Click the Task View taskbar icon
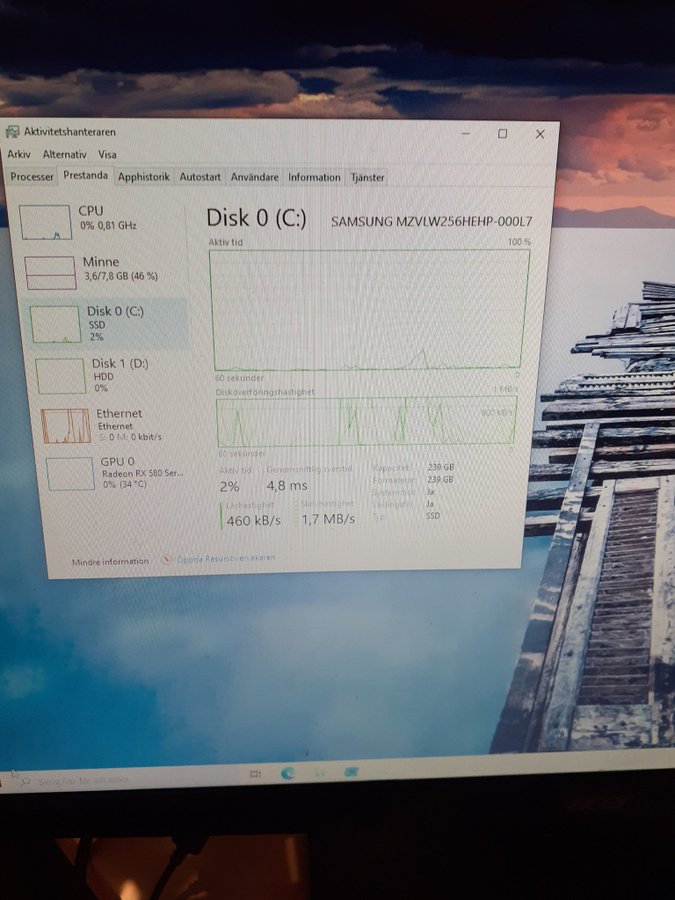675x900 pixels. 254,774
